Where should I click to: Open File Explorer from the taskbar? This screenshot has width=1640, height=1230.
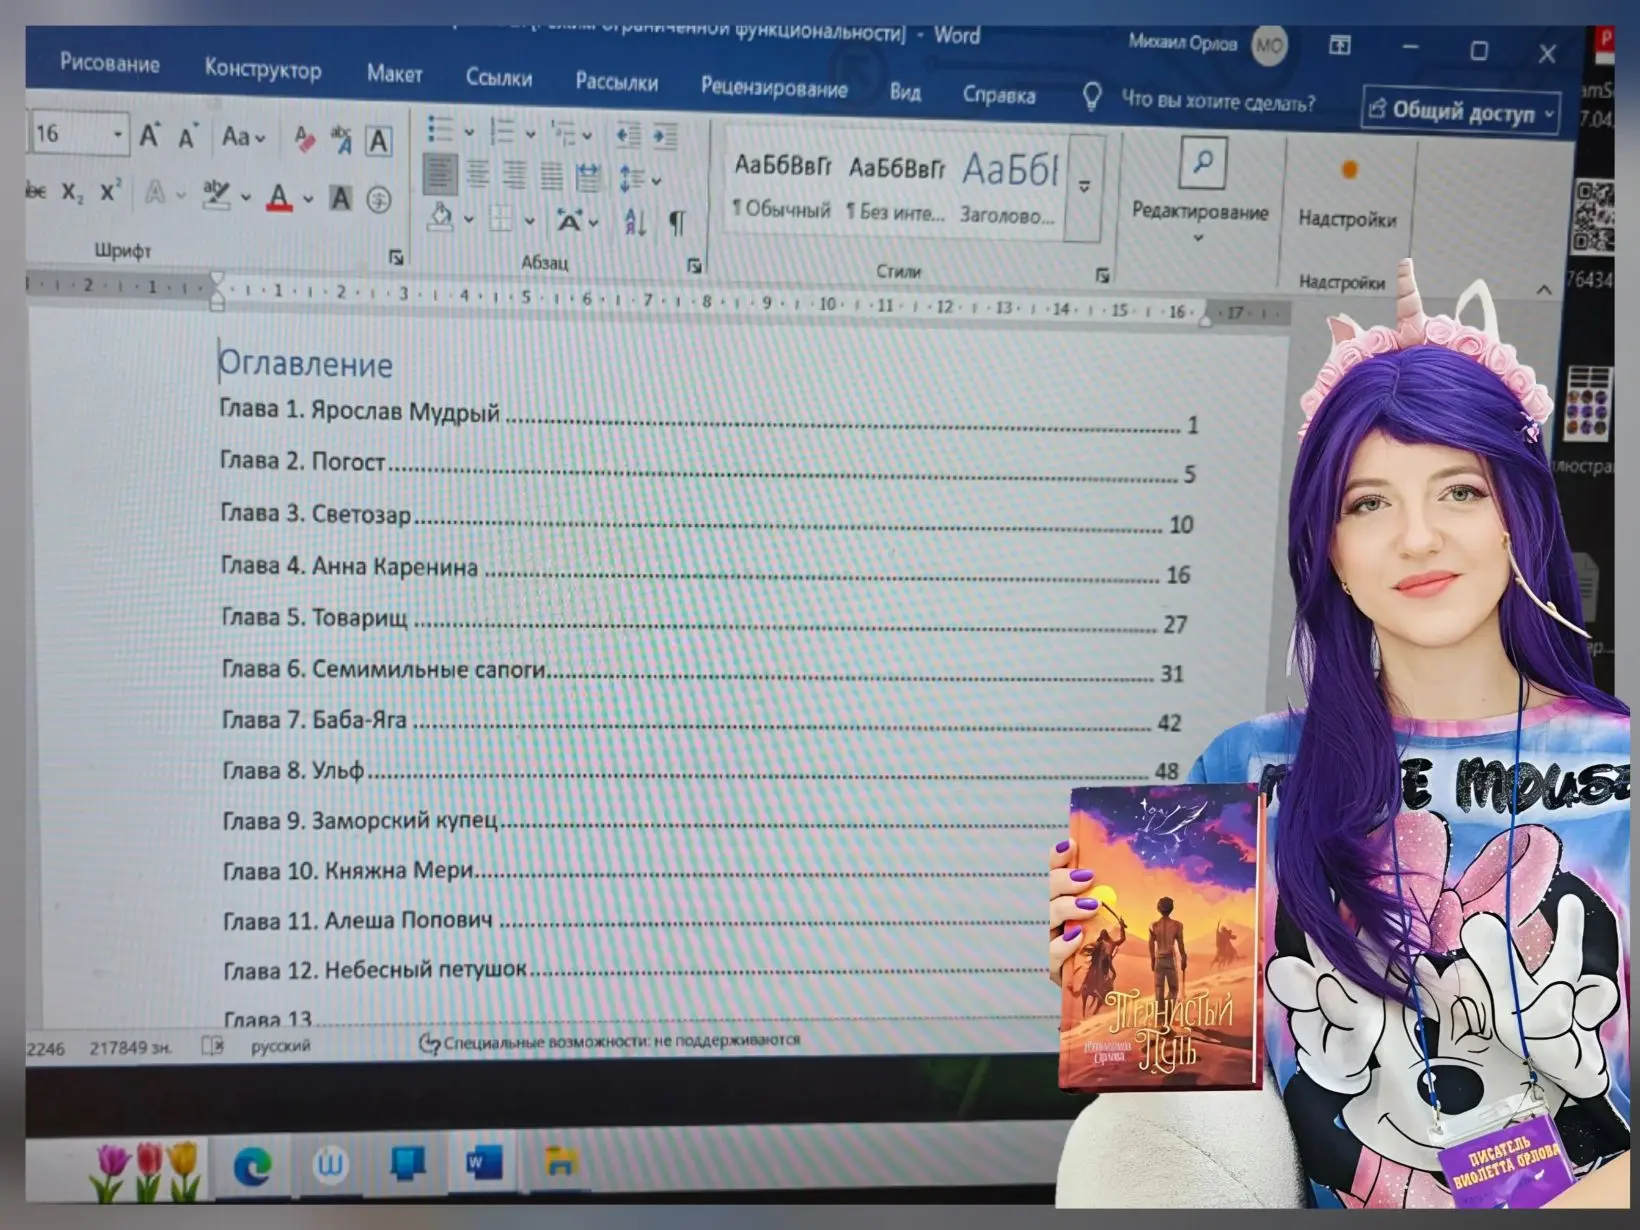(x=561, y=1161)
